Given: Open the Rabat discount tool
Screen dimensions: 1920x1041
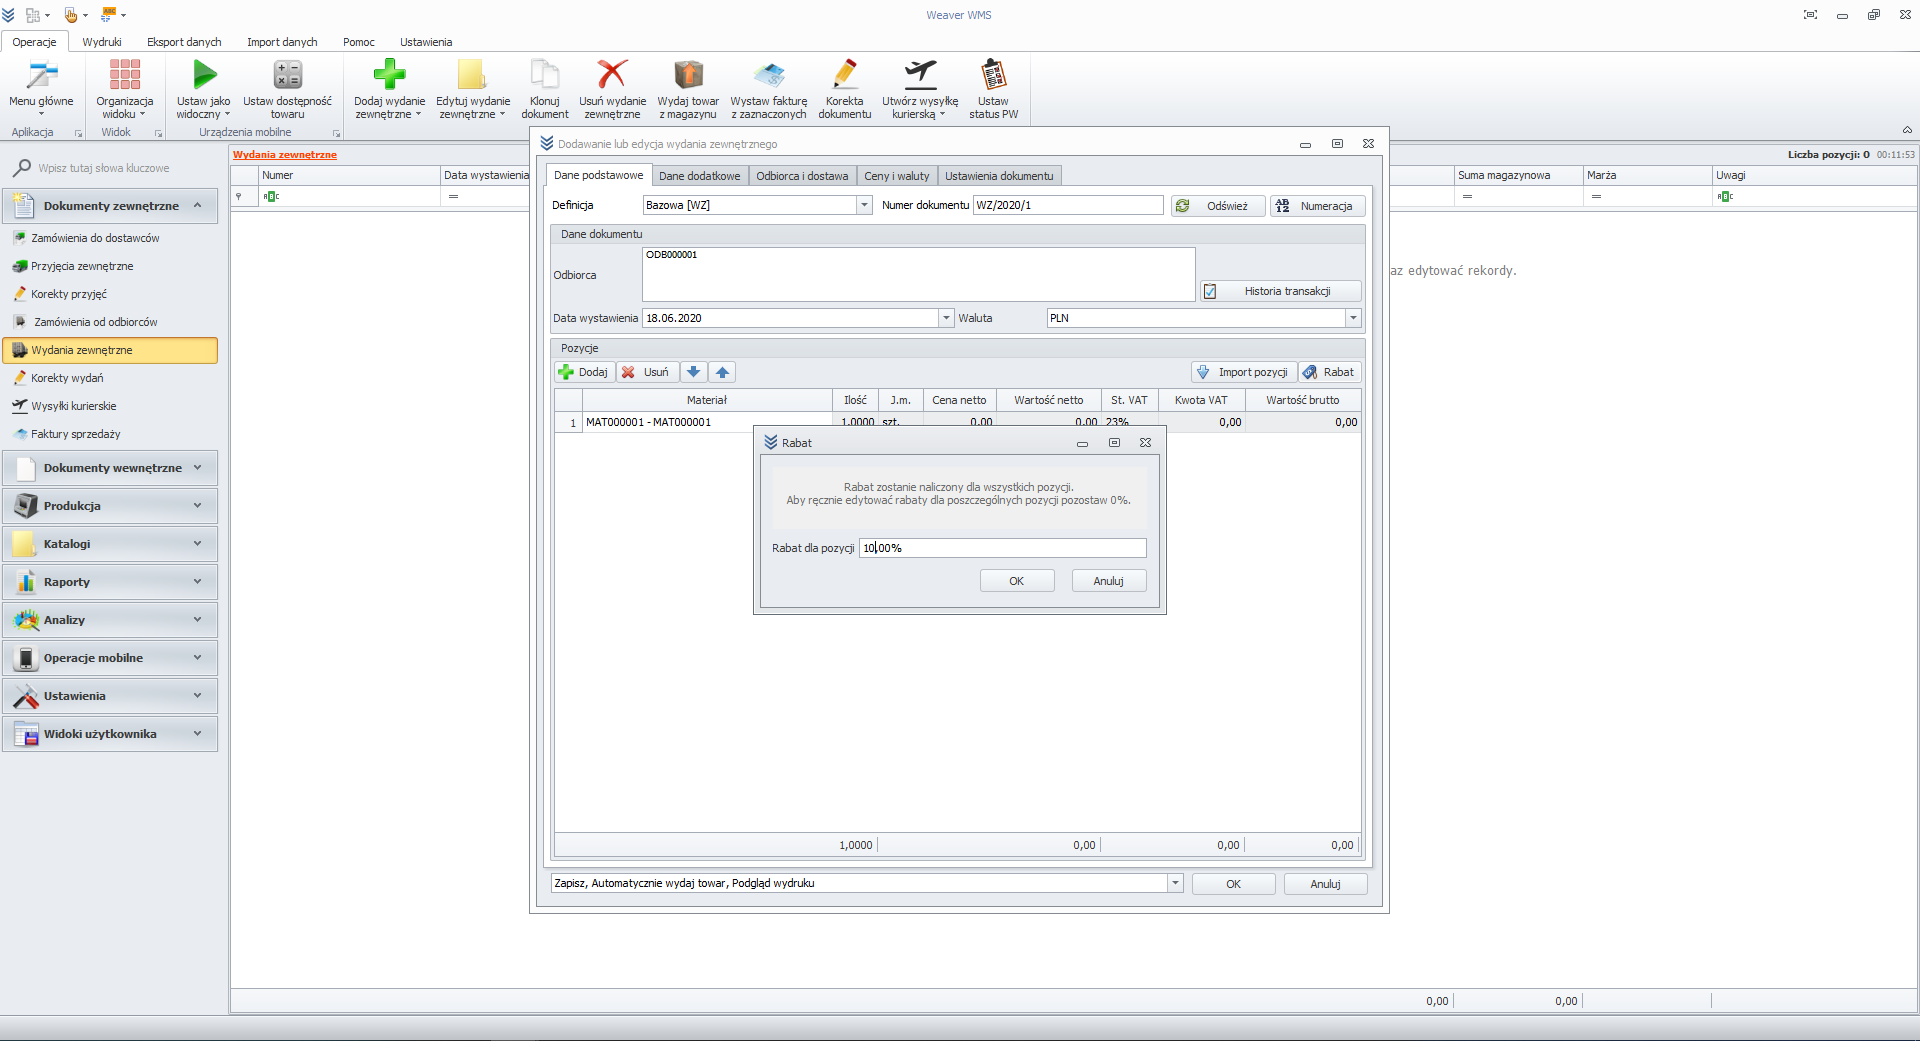Looking at the screenshot, I should (x=1329, y=372).
